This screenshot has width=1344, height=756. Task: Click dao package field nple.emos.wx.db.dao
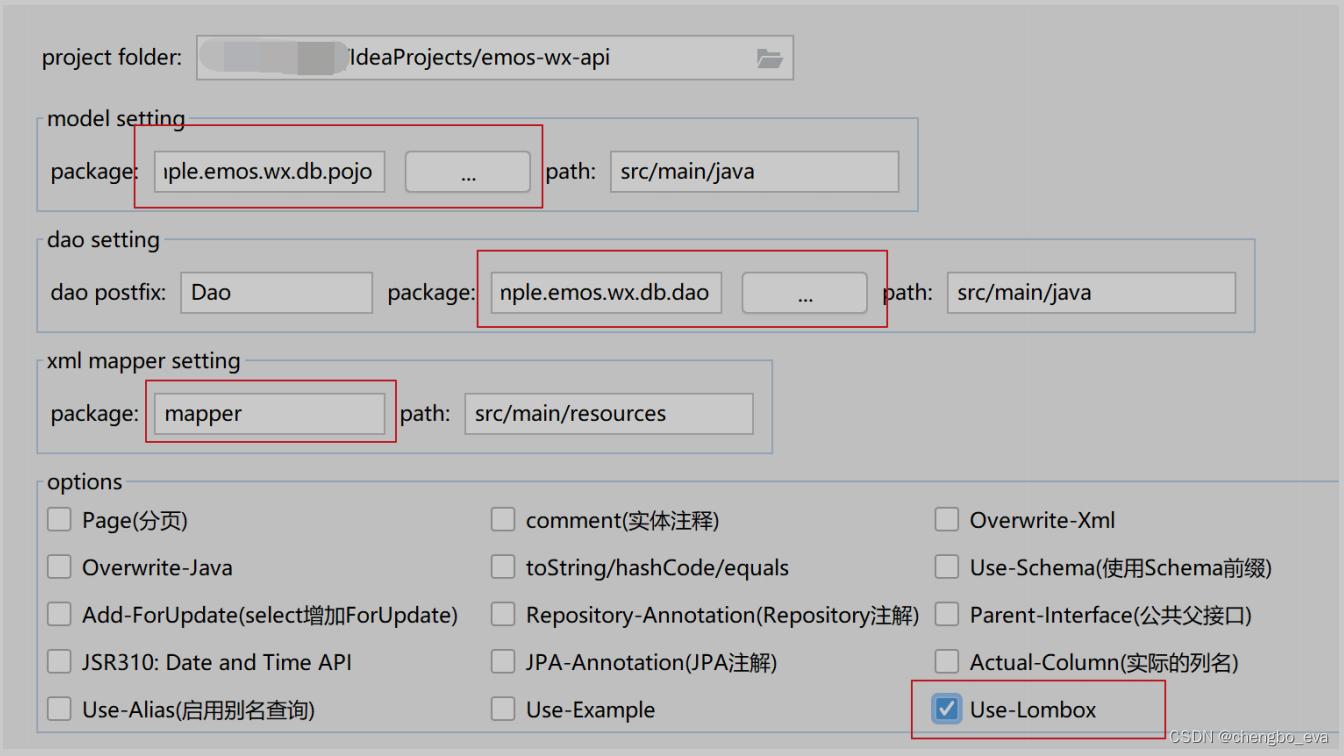(x=606, y=293)
